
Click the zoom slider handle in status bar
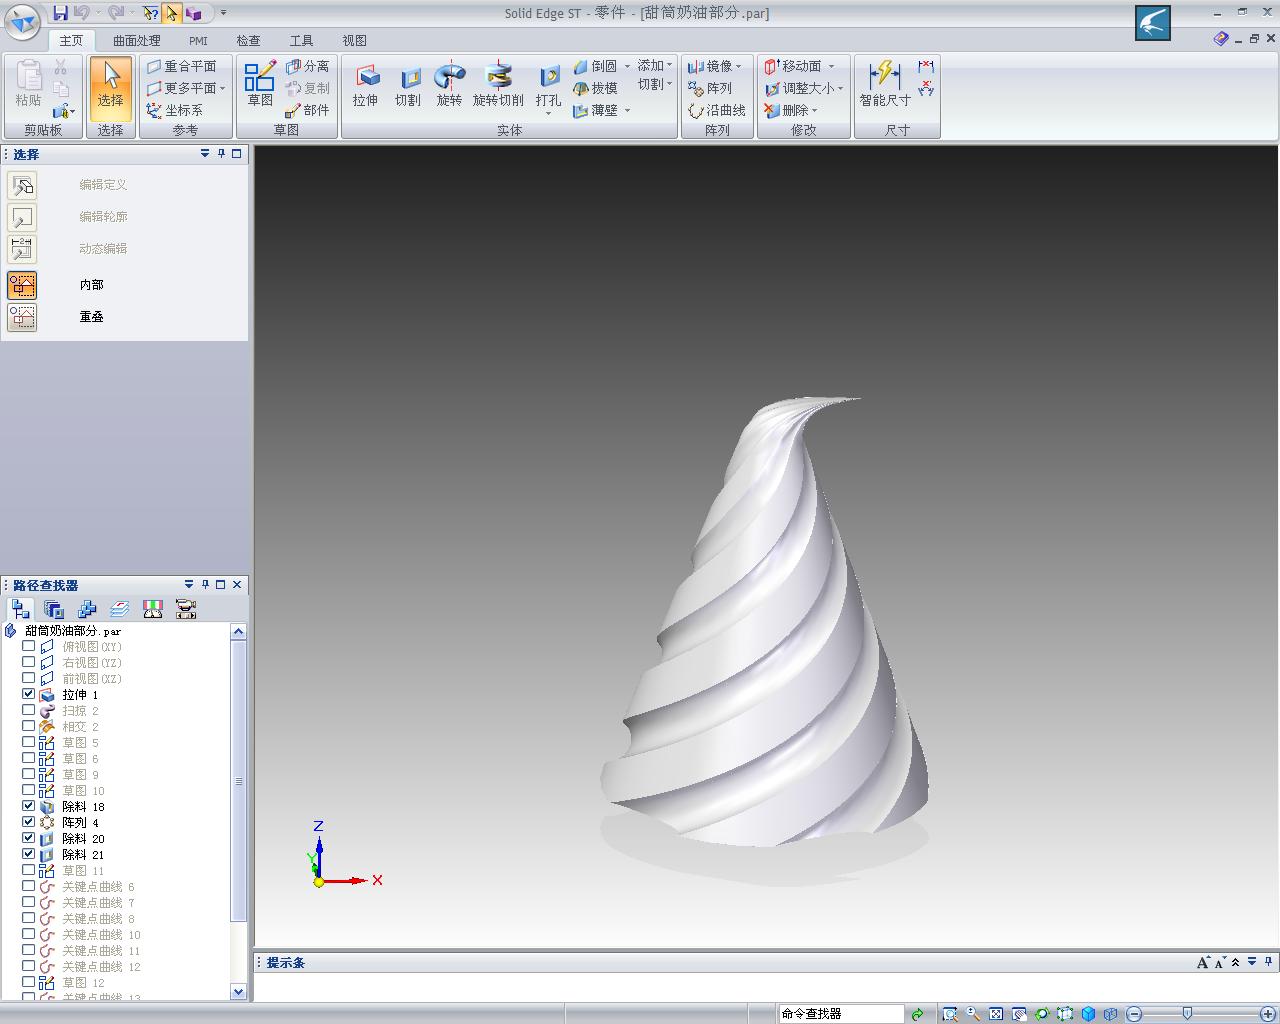[1187, 1014]
